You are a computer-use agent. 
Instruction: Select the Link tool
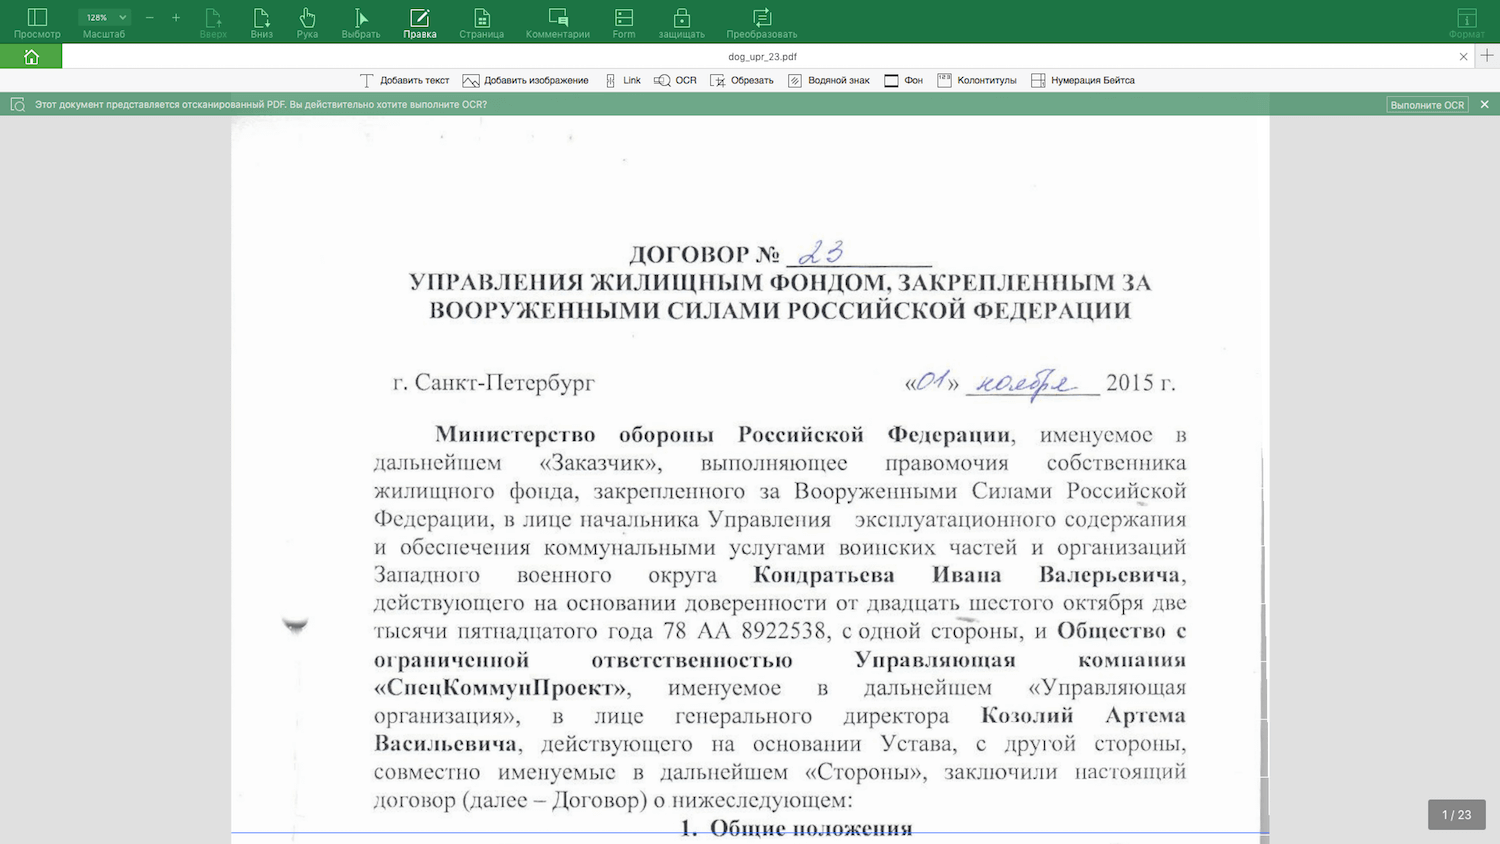(623, 80)
